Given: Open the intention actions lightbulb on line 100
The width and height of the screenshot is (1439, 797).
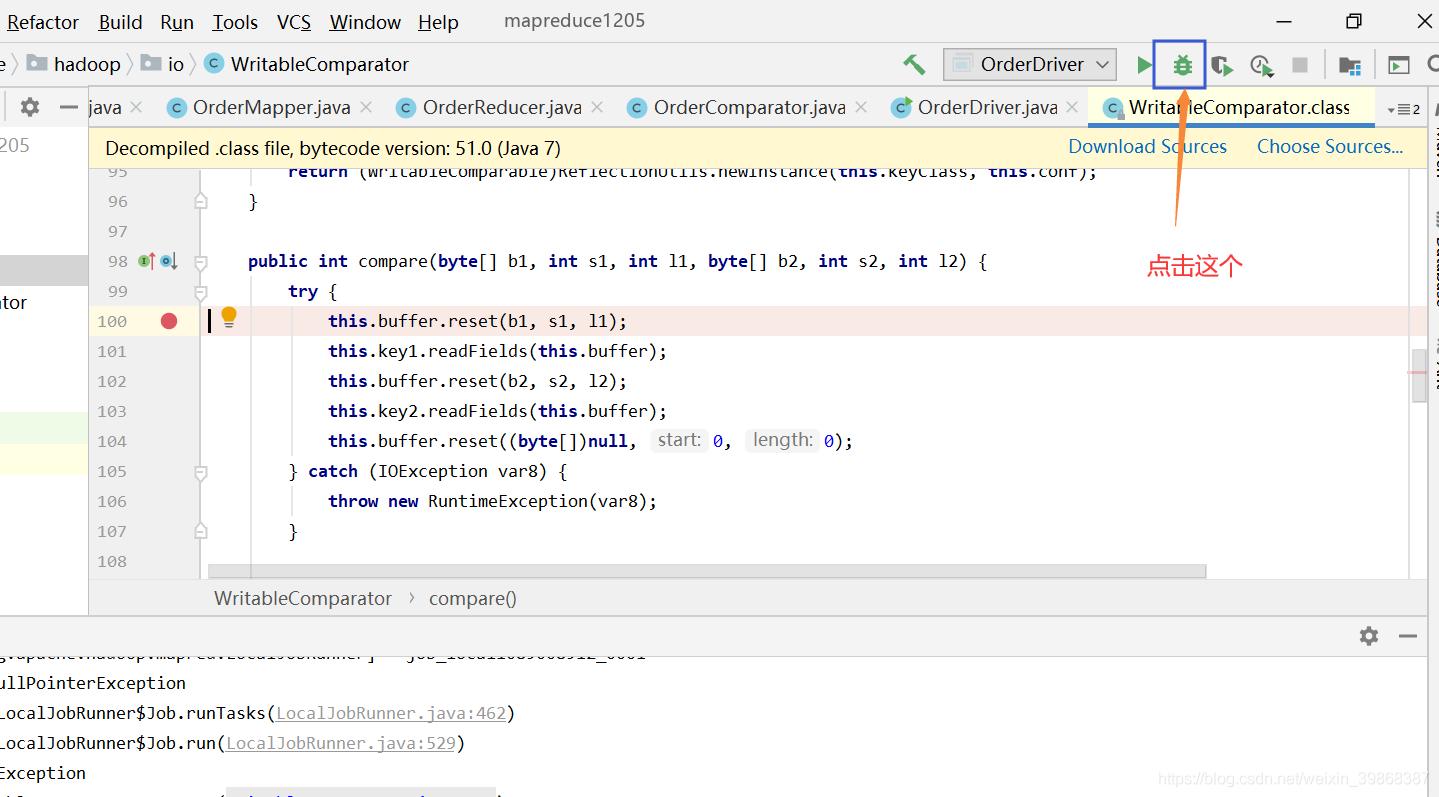Looking at the screenshot, I should pyautogui.click(x=228, y=316).
